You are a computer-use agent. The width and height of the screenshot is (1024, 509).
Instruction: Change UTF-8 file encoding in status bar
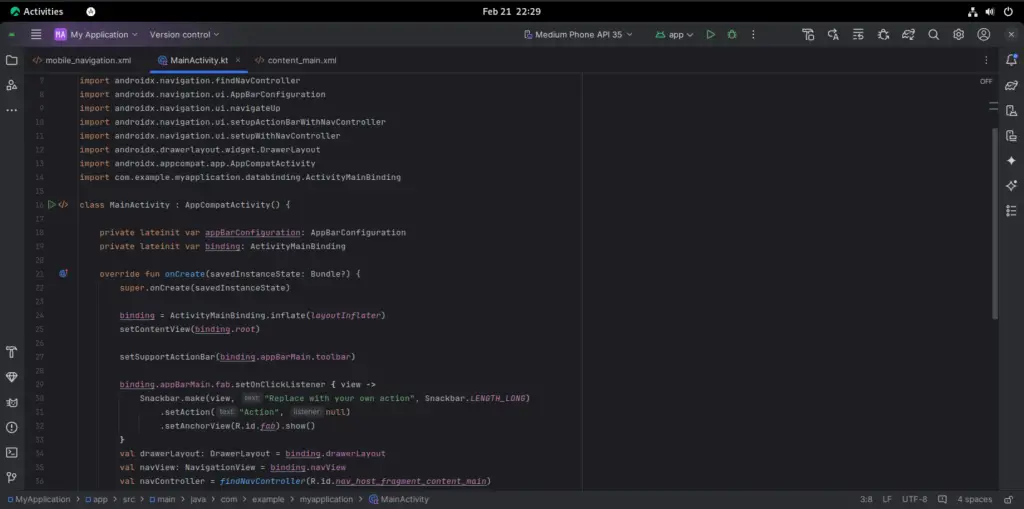pyautogui.click(x=914, y=499)
